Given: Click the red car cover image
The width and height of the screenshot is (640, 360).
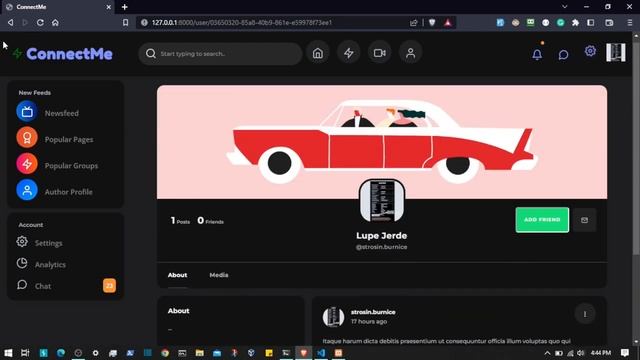Looking at the screenshot, I should pyautogui.click(x=382, y=142).
